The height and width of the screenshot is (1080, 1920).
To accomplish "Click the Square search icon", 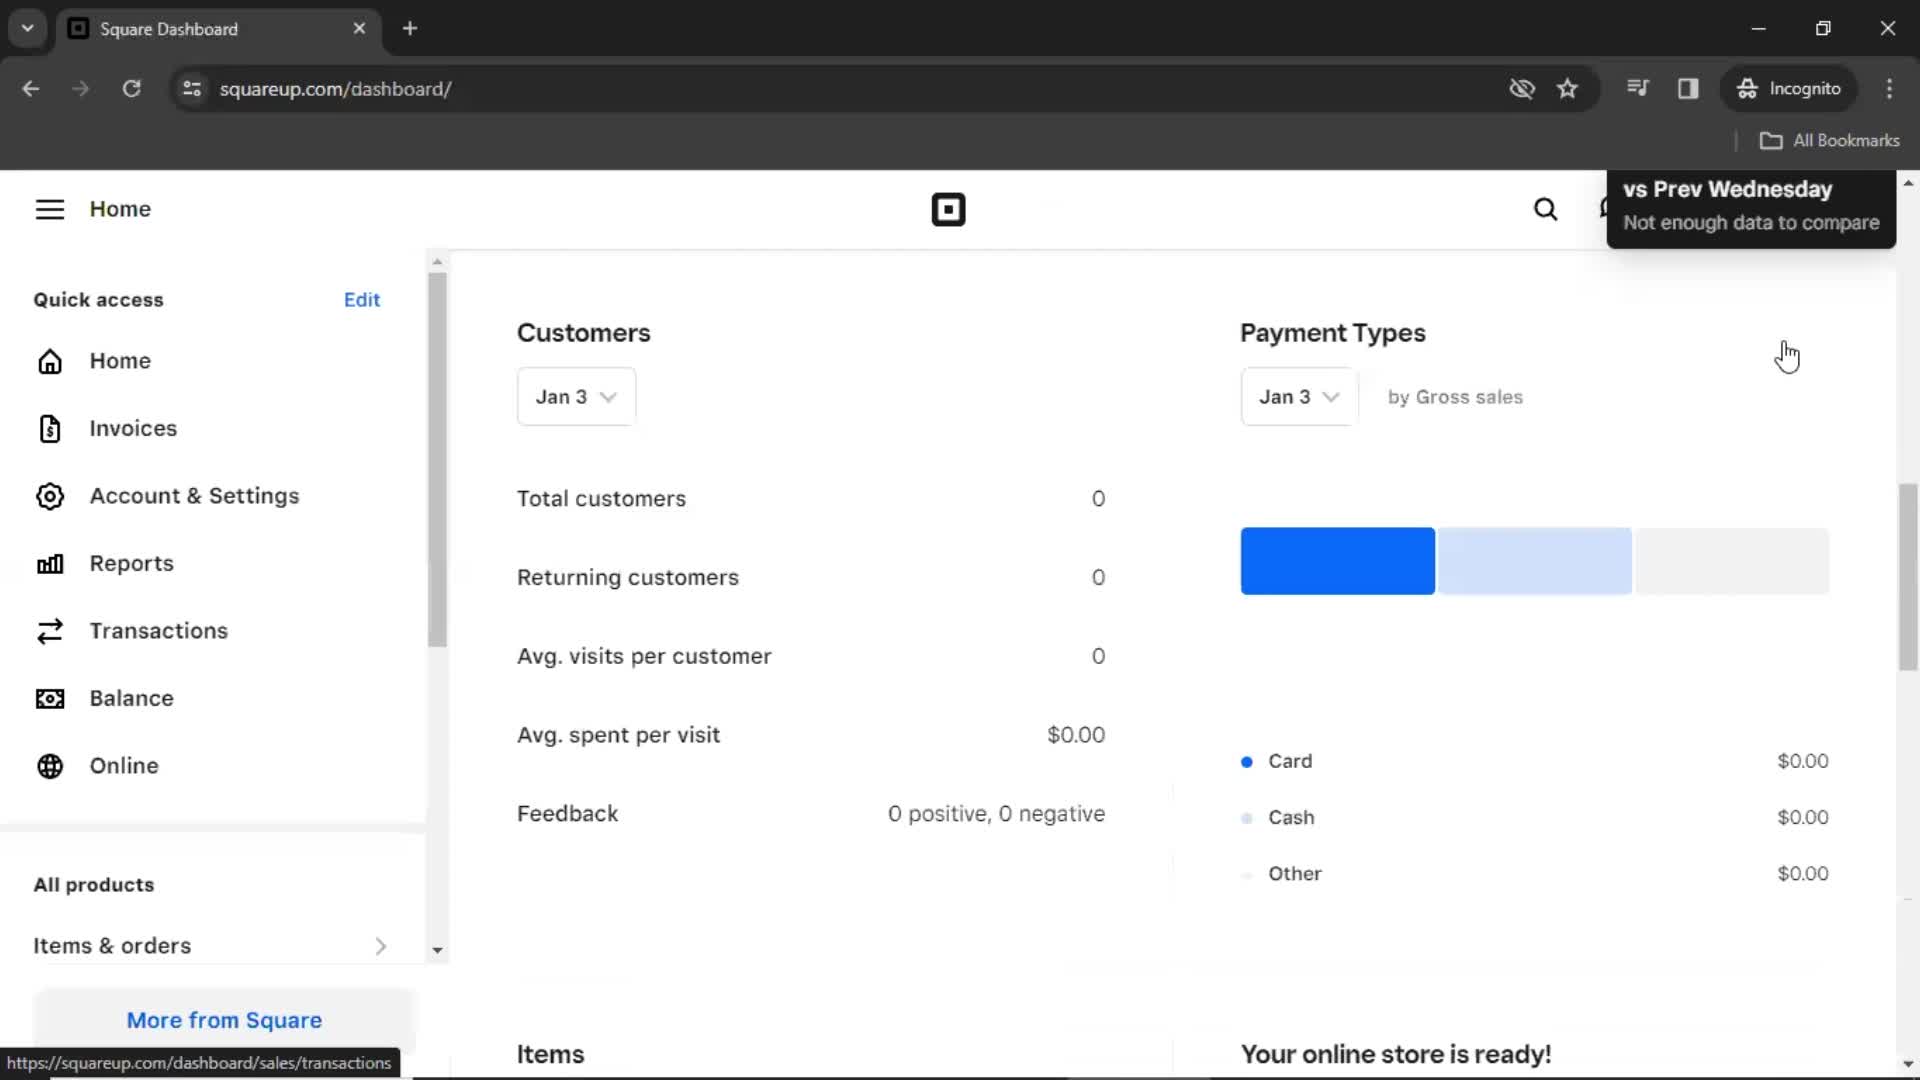I will tap(1545, 210).
